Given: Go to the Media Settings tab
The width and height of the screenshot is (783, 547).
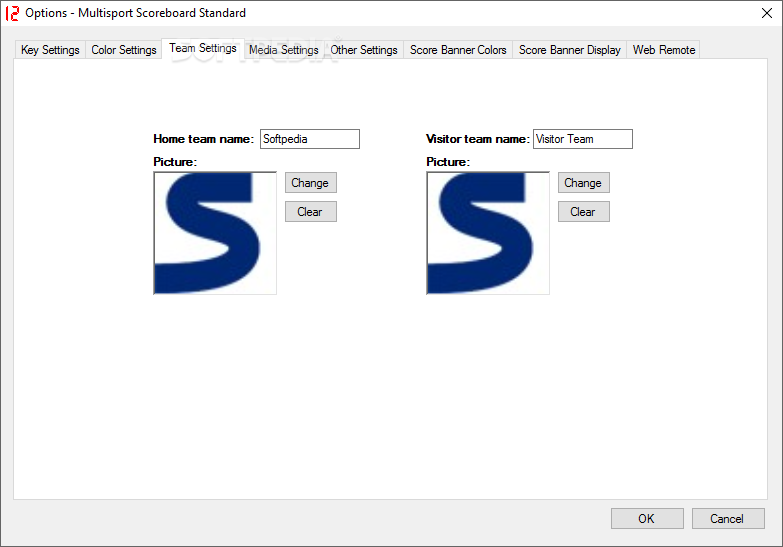Looking at the screenshot, I should coord(284,50).
